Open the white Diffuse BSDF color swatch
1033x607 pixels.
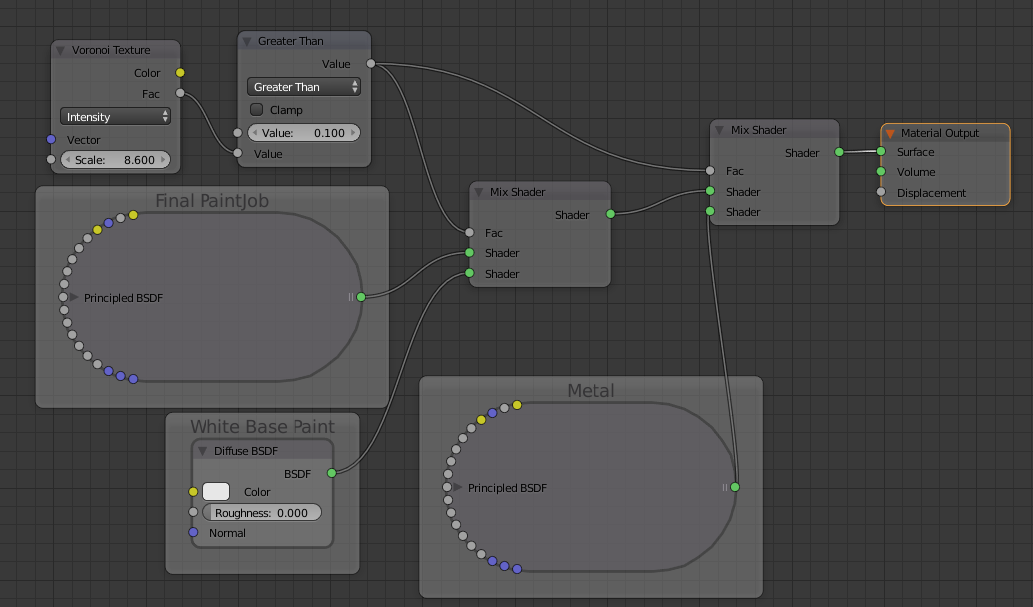pos(215,492)
